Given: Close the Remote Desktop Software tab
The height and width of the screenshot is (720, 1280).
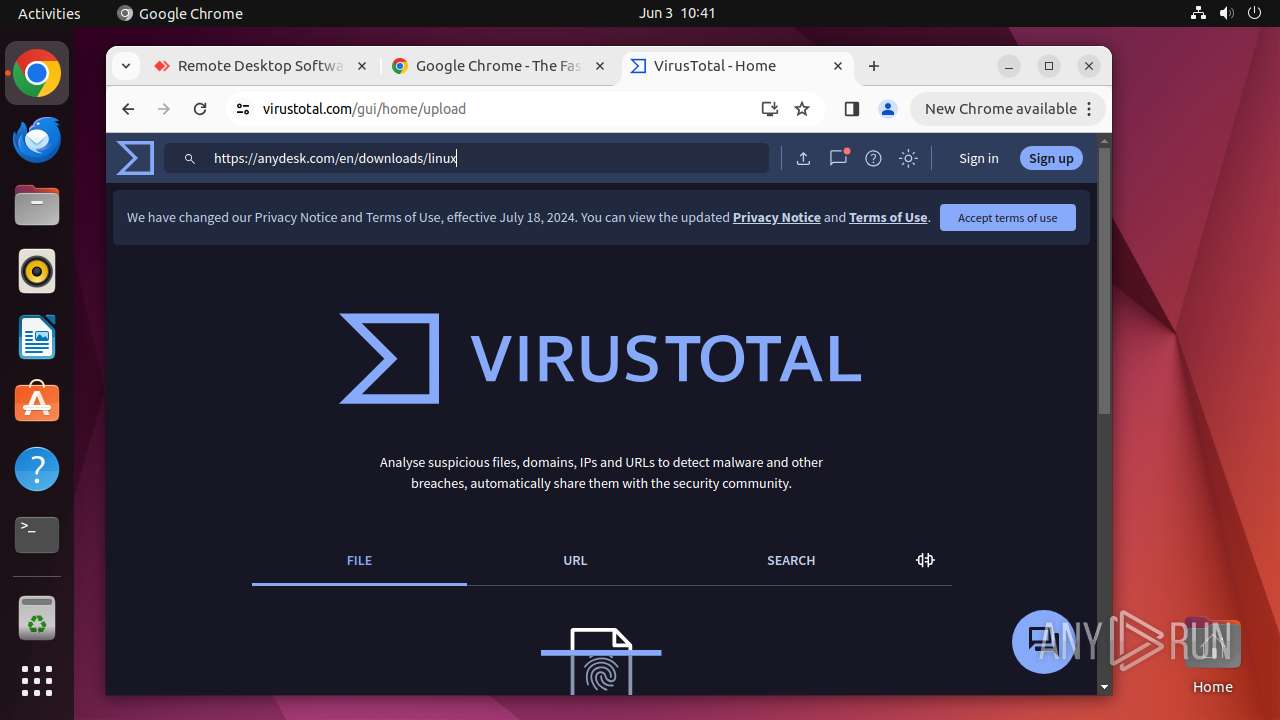Looking at the screenshot, I should 361,66.
